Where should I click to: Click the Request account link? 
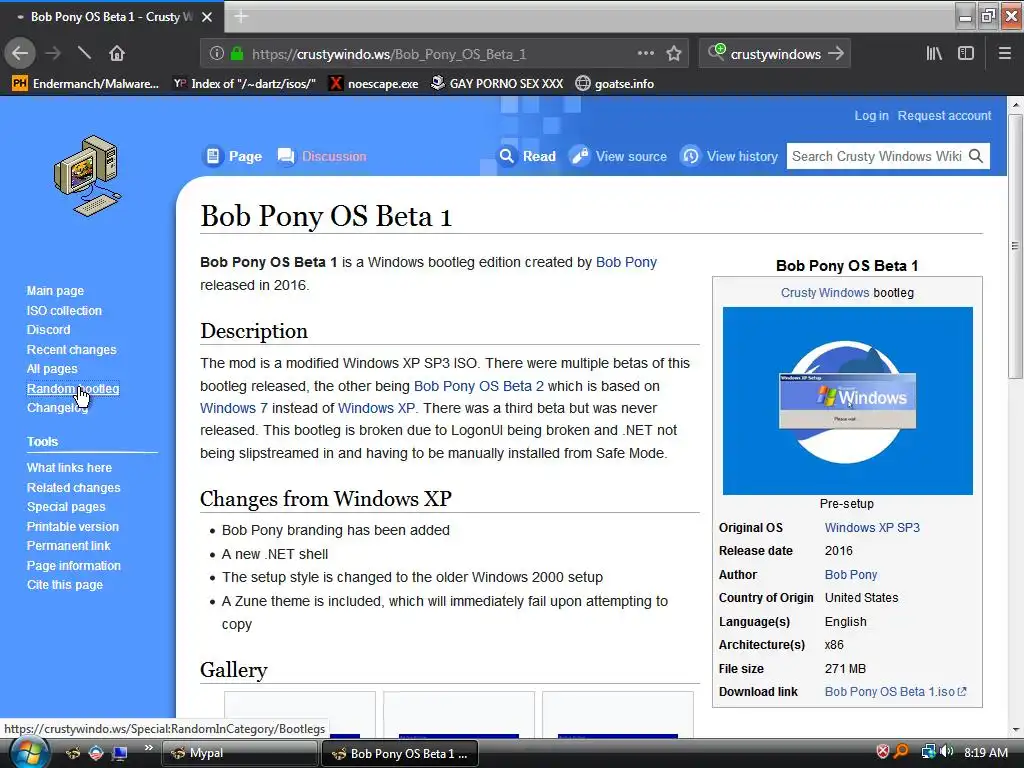[x=944, y=116]
